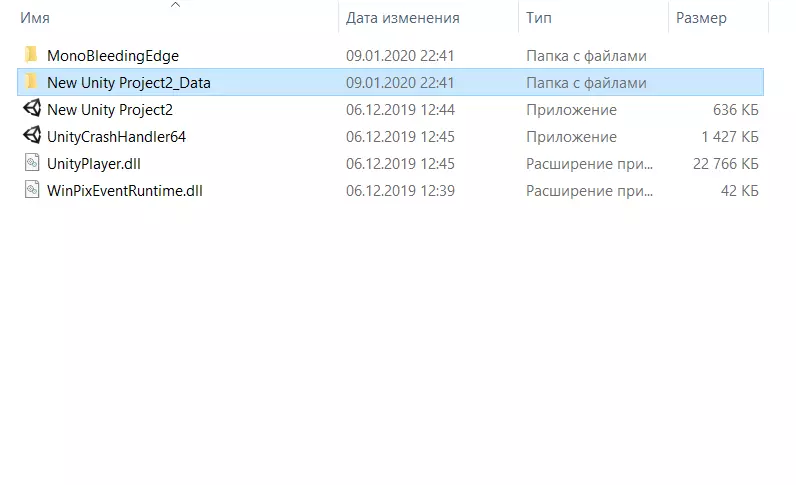The image size is (796, 485).
Task: Click the WinPixEventRuntime.dll file icon
Action: click(32, 189)
